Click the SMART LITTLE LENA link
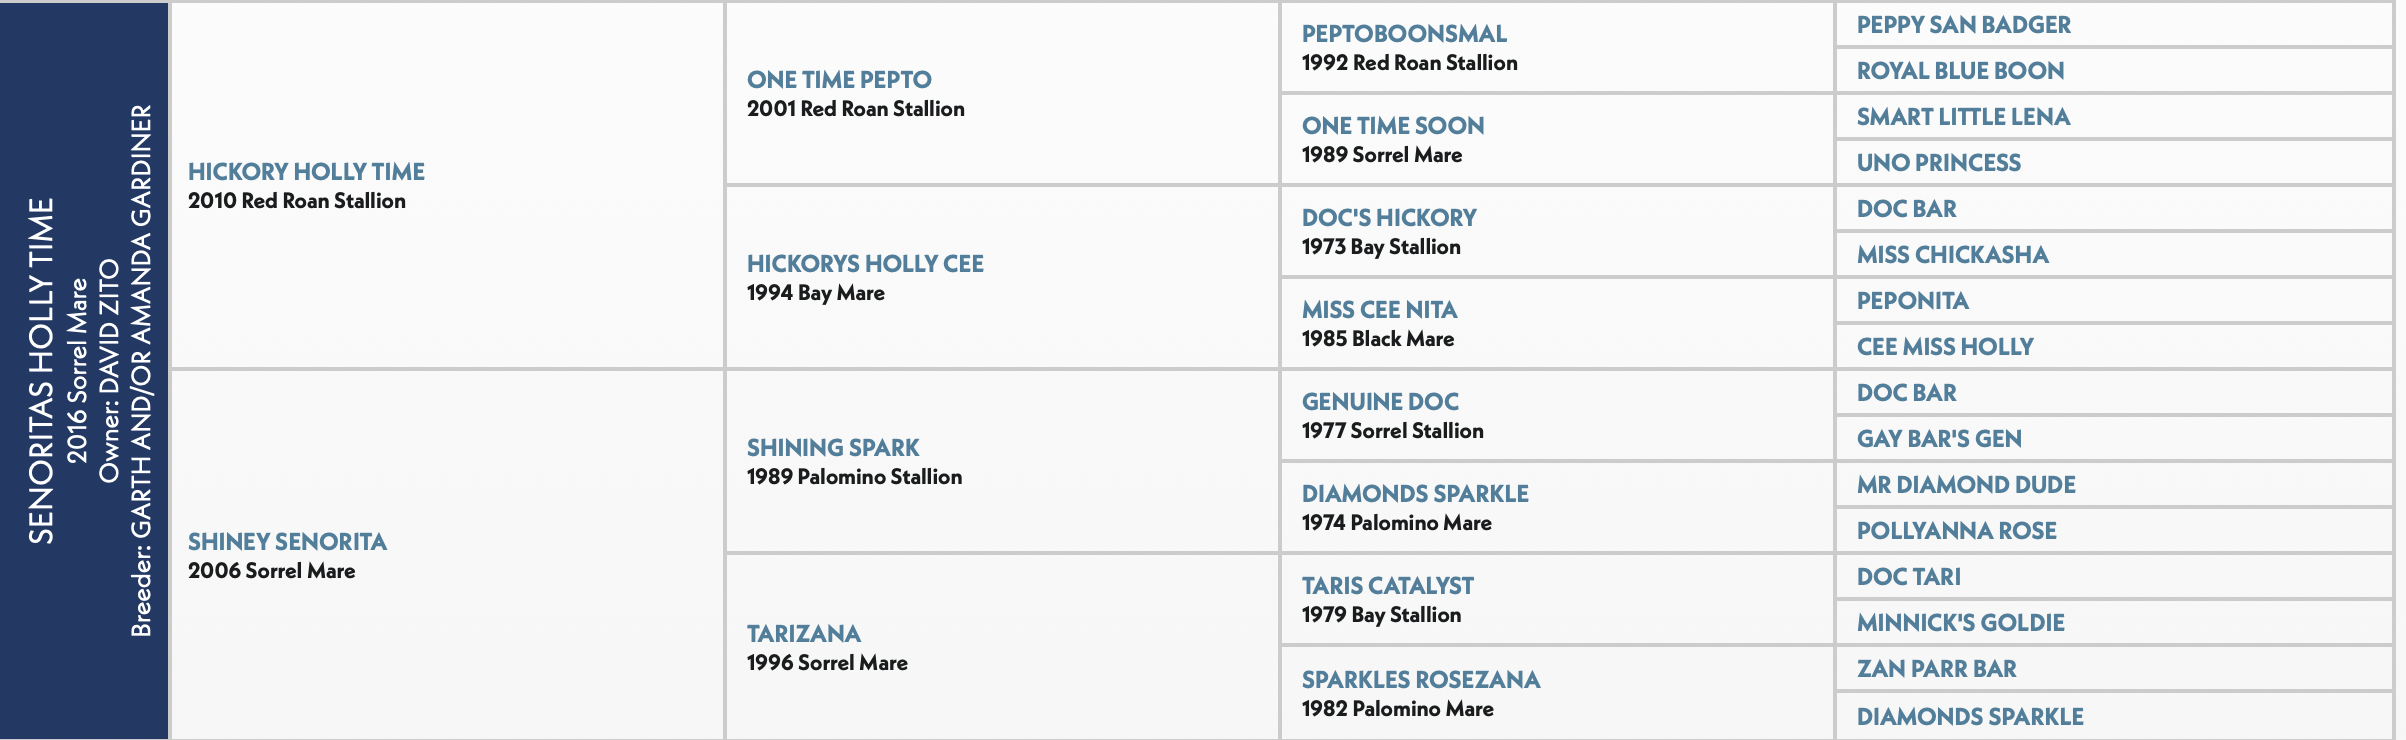Viewport: 2406px width, 740px height. pos(1963,117)
